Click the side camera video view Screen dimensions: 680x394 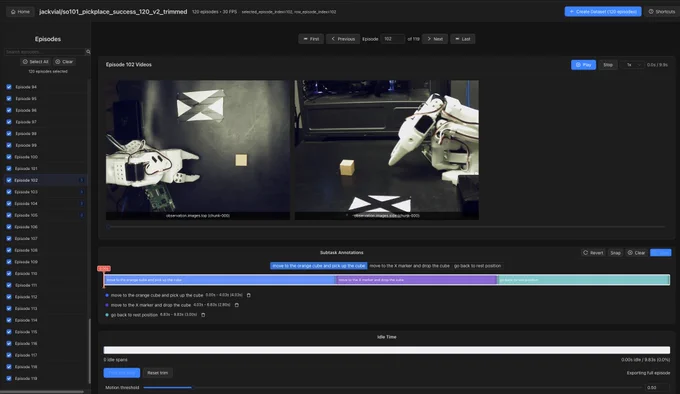pyautogui.click(x=387, y=150)
